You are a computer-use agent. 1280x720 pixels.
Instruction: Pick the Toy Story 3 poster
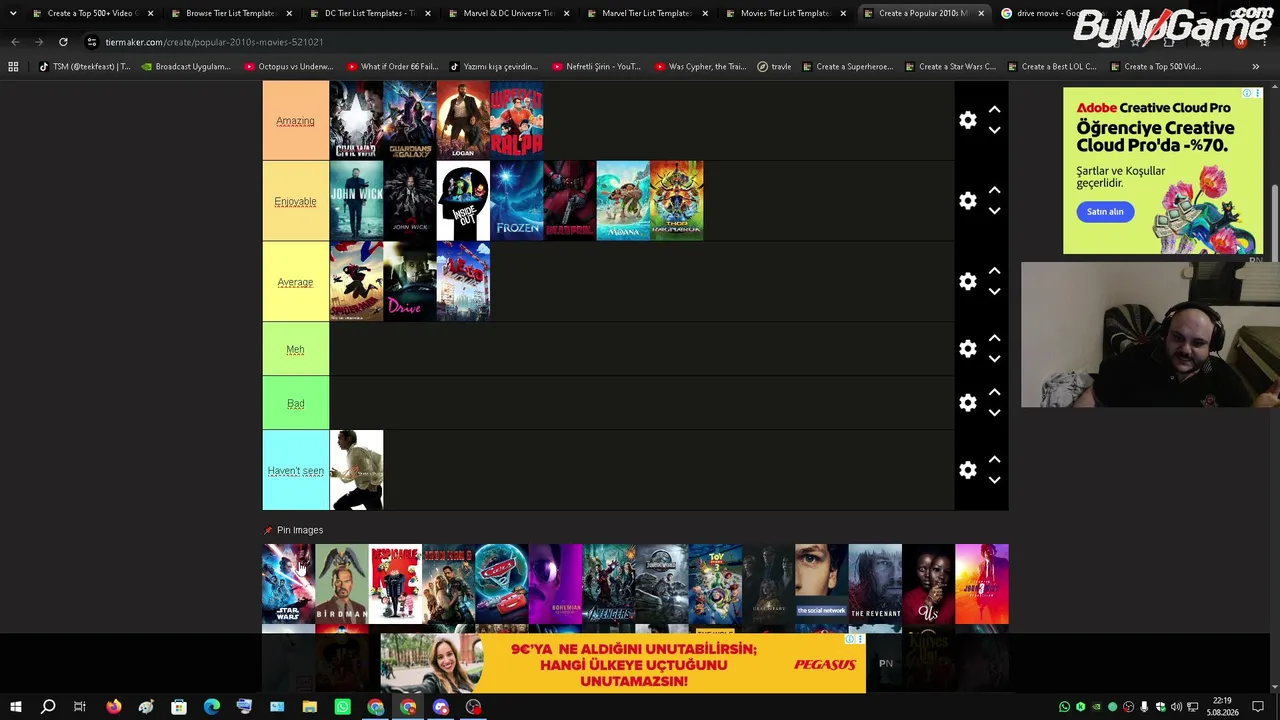click(x=715, y=584)
